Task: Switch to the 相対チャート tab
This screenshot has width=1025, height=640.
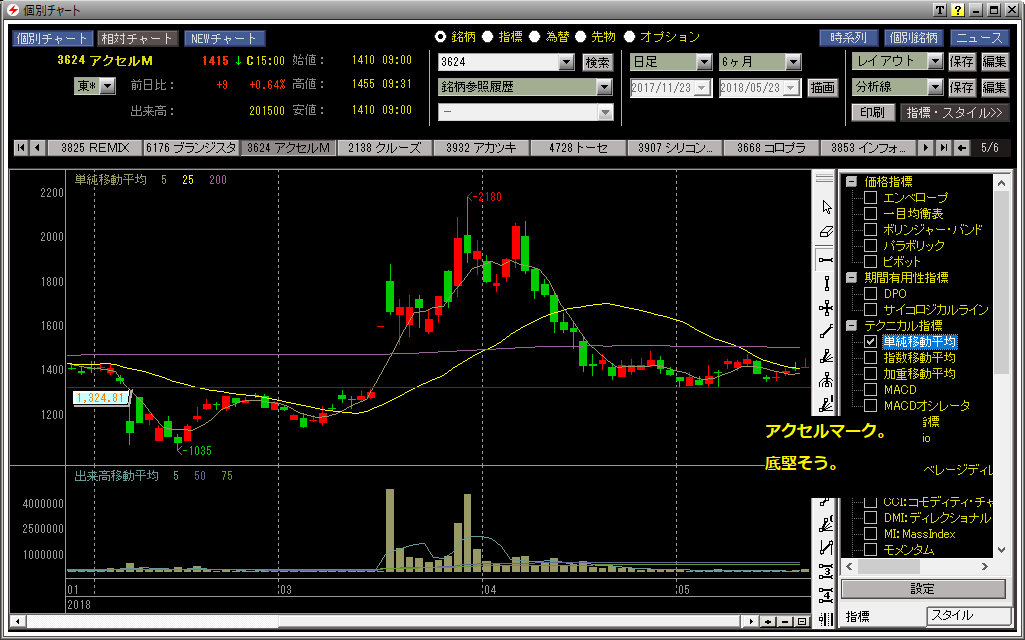Action: (x=136, y=39)
